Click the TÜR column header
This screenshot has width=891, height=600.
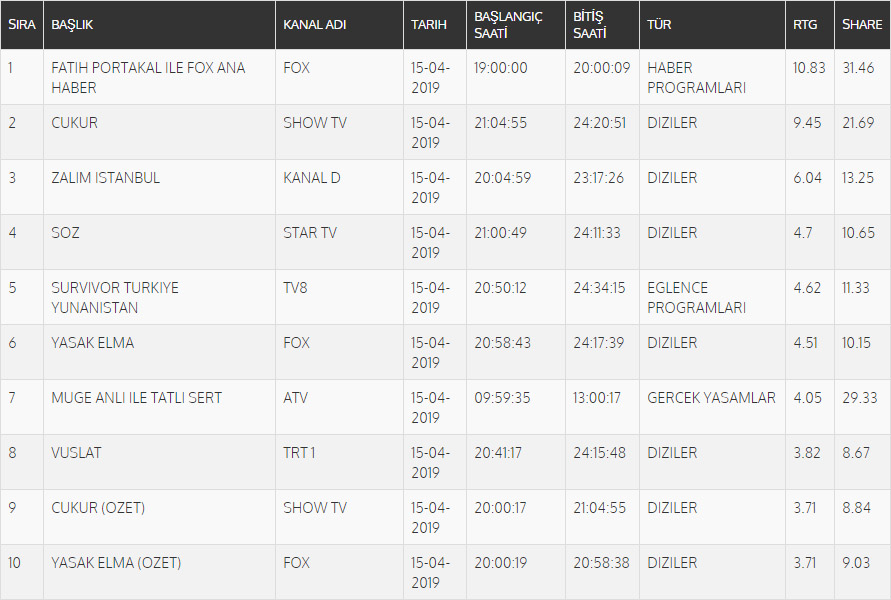659,25
